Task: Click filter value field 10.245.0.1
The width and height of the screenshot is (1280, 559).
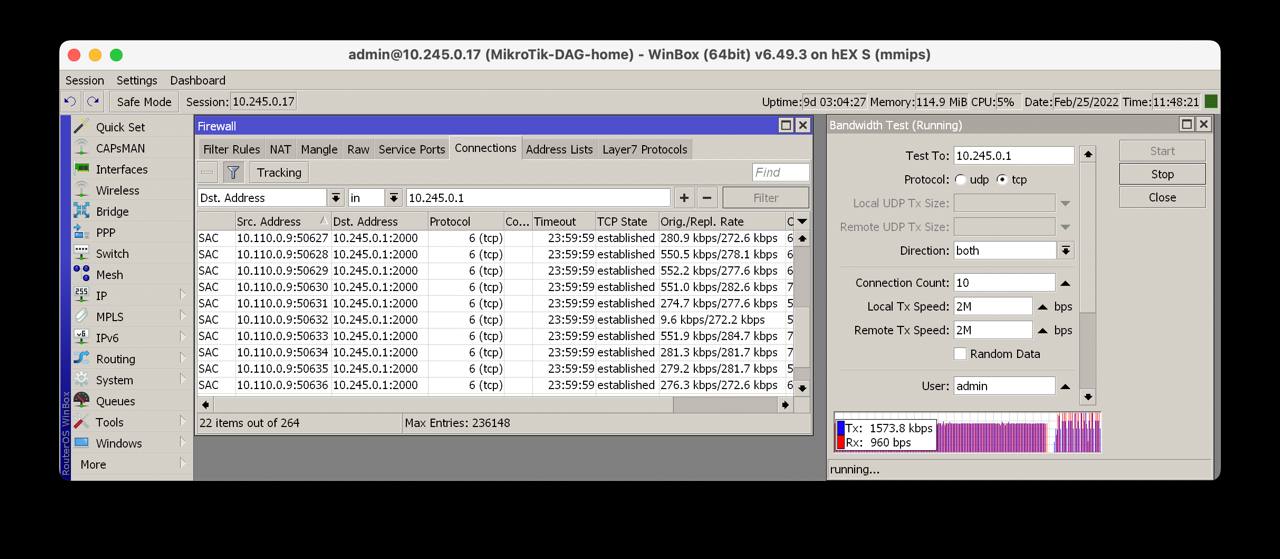Action: click(538, 198)
